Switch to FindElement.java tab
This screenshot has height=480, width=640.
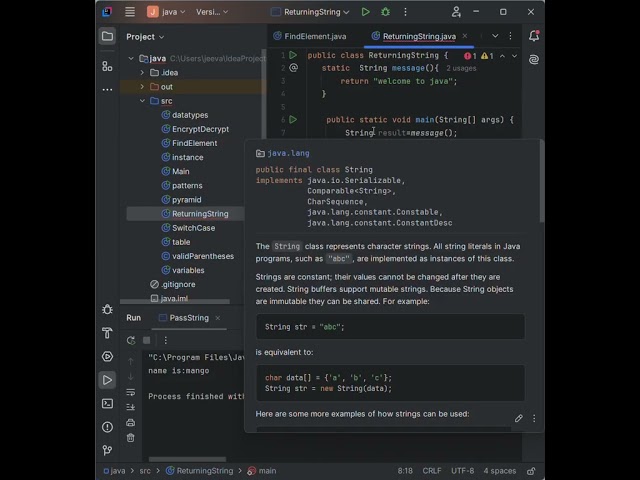[x=310, y=36]
